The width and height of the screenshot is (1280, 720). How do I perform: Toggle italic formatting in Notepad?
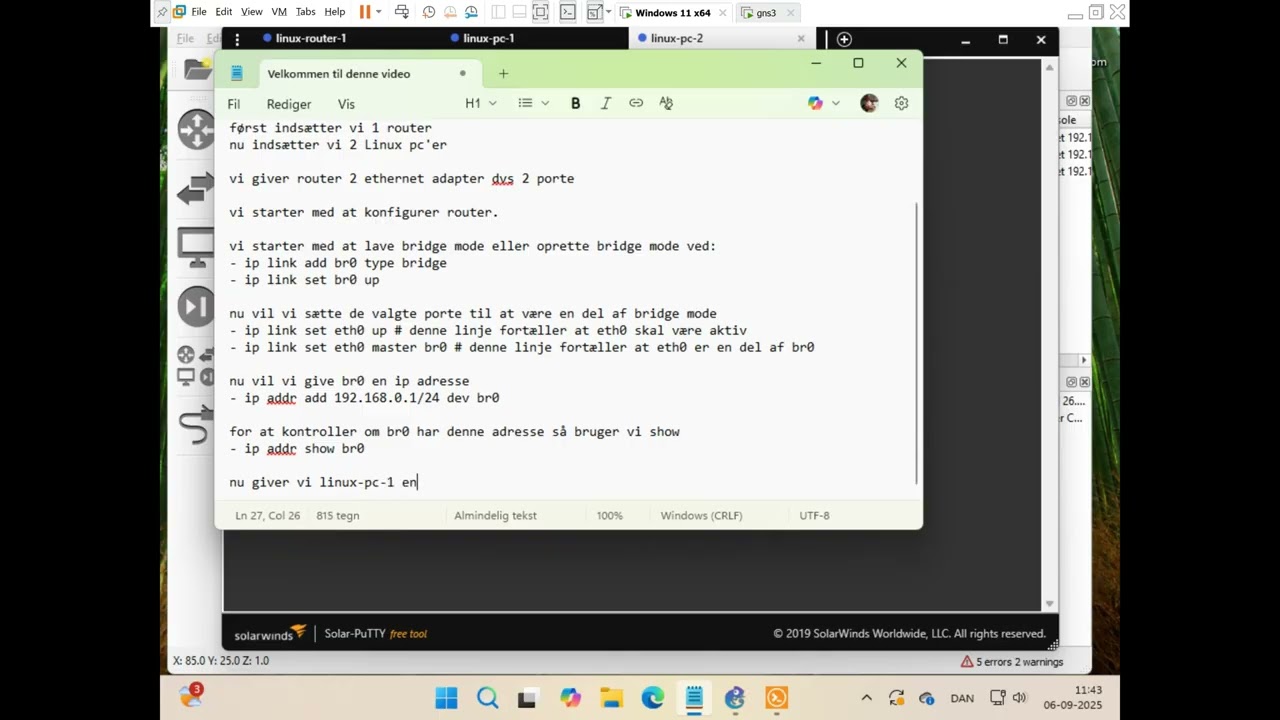[605, 103]
